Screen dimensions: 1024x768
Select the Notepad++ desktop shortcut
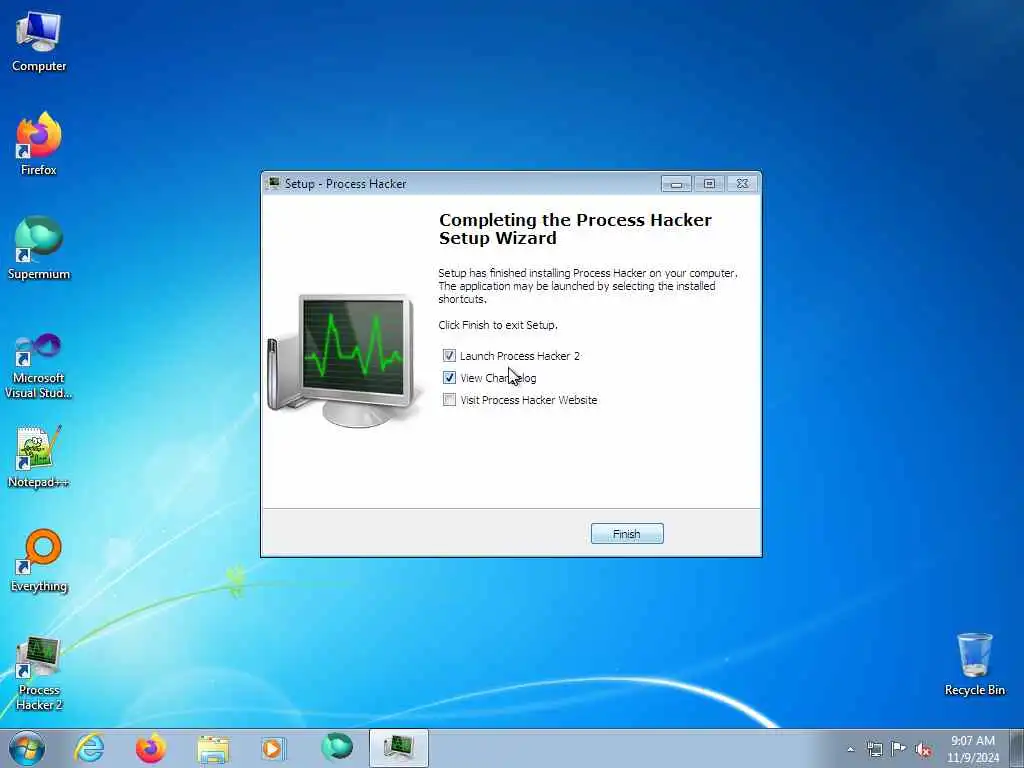39,457
